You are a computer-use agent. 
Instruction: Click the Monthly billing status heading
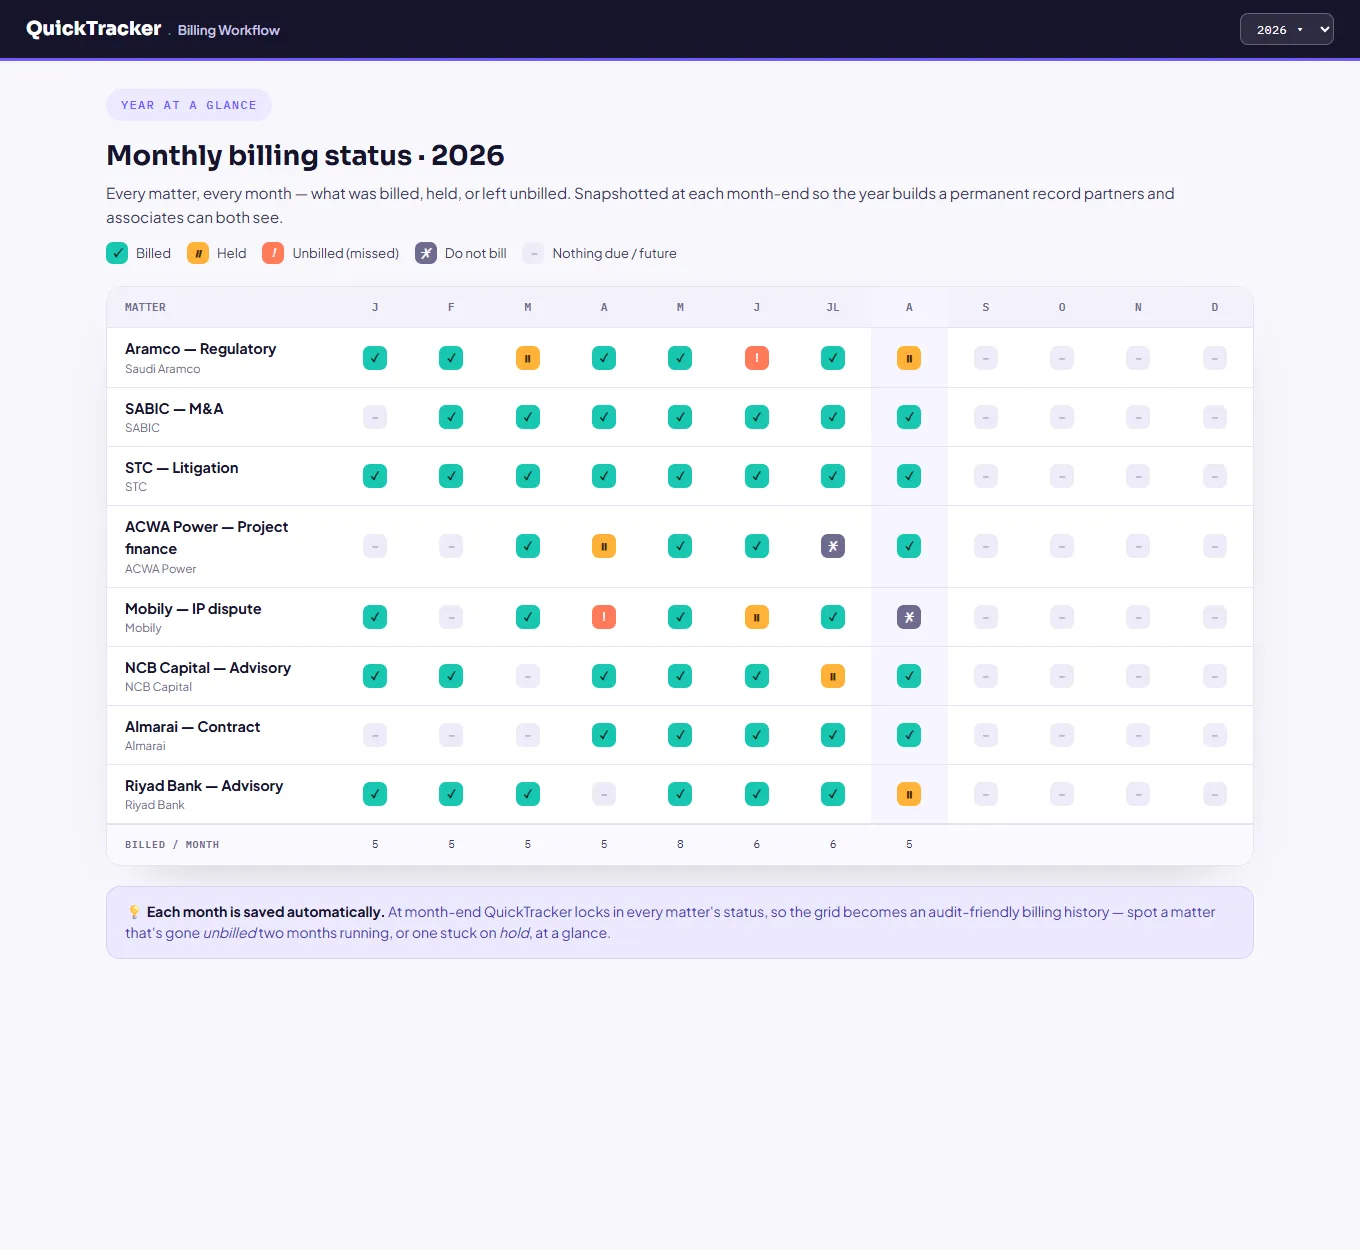click(x=305, y=155)
